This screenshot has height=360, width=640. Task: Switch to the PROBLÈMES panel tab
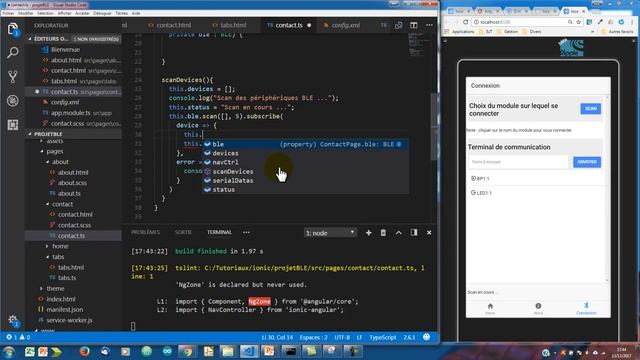(x=145, y=232)
